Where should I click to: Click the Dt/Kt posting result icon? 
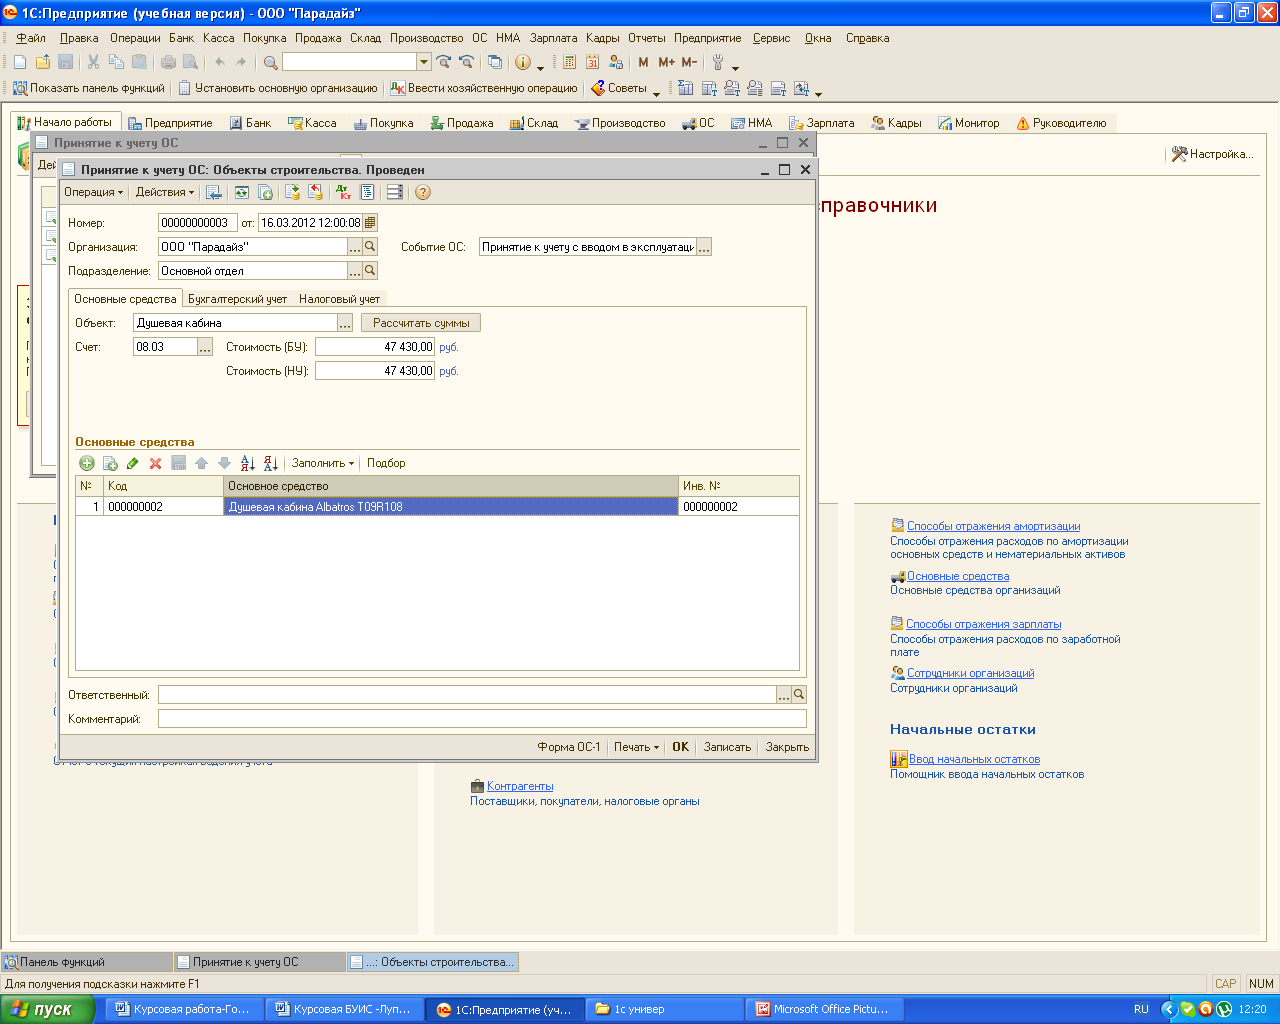tap(343, 192)
